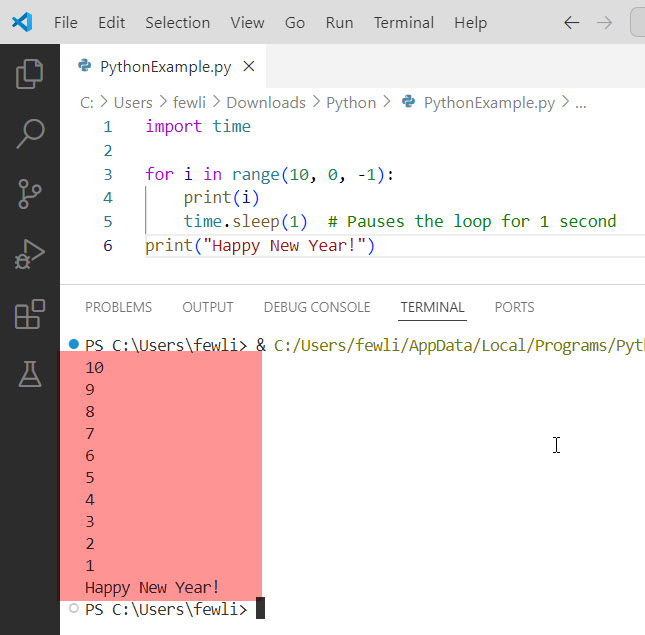Open the Extensions view
Screen dimensions: 645x635
(x=30, y=314)
